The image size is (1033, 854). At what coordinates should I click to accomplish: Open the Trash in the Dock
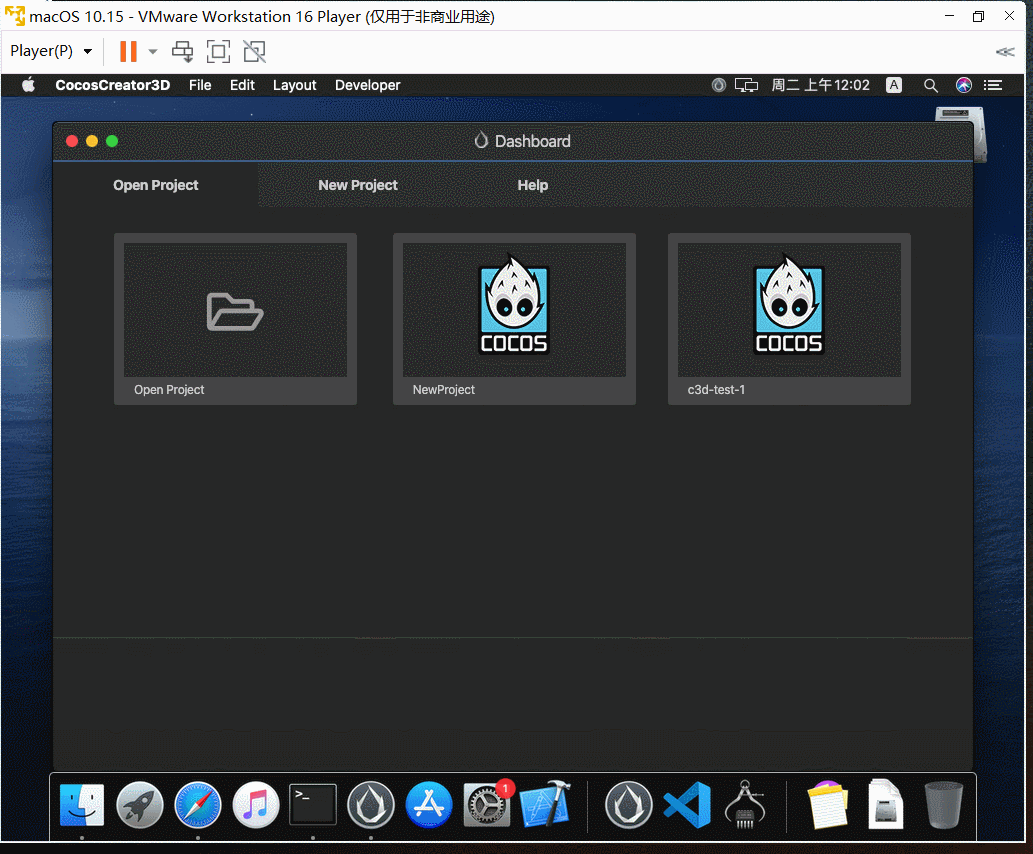point(943,805)
